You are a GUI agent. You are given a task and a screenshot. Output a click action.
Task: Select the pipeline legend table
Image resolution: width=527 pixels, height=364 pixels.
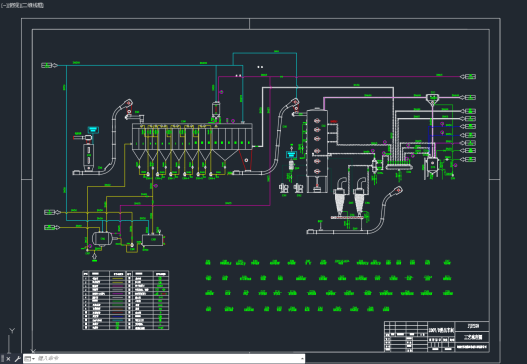[x=126, y=300]
